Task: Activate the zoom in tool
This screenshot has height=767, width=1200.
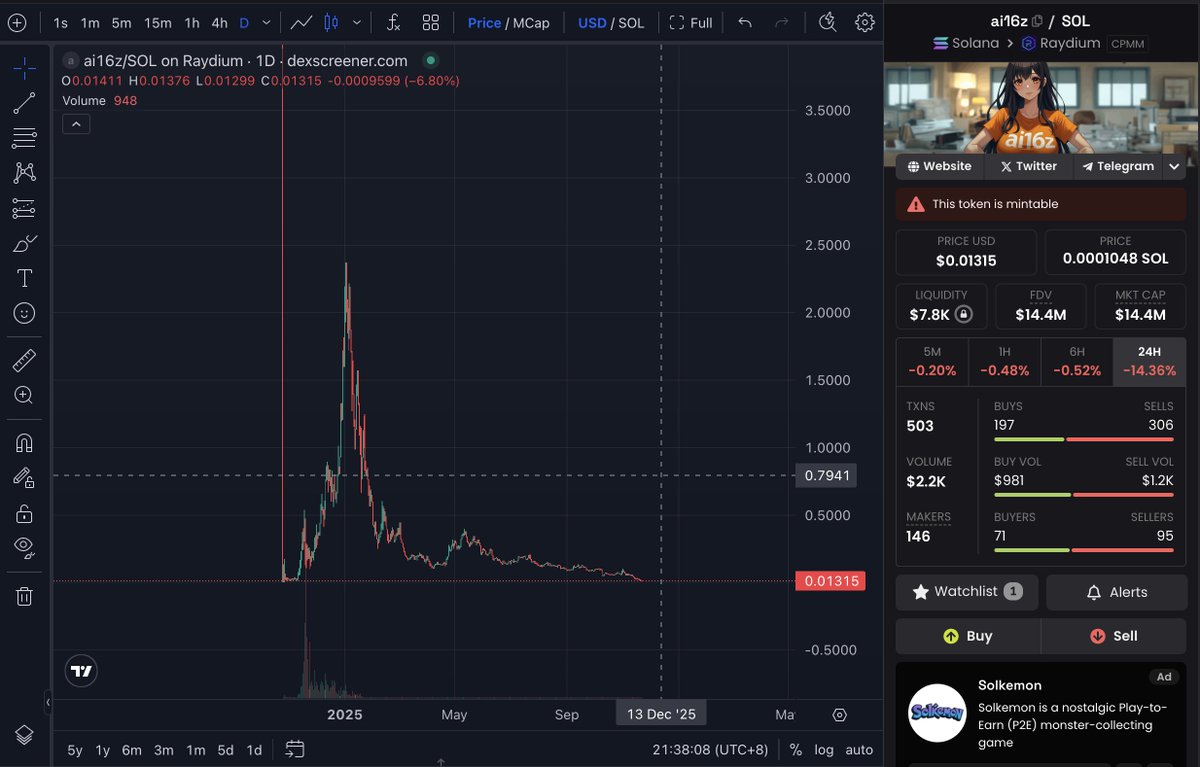Action: coord(25,395)
